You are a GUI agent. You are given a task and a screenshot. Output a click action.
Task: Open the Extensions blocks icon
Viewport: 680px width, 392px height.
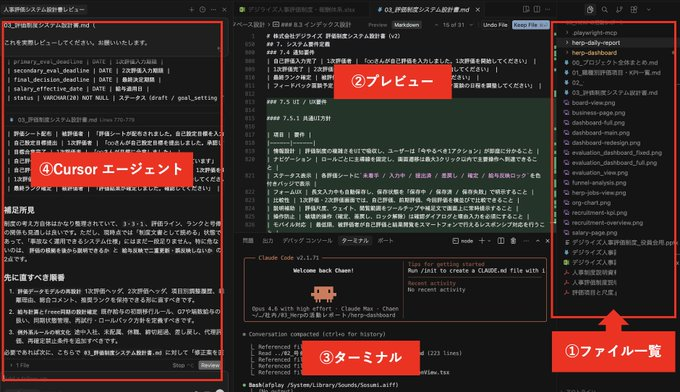(634, 10)
